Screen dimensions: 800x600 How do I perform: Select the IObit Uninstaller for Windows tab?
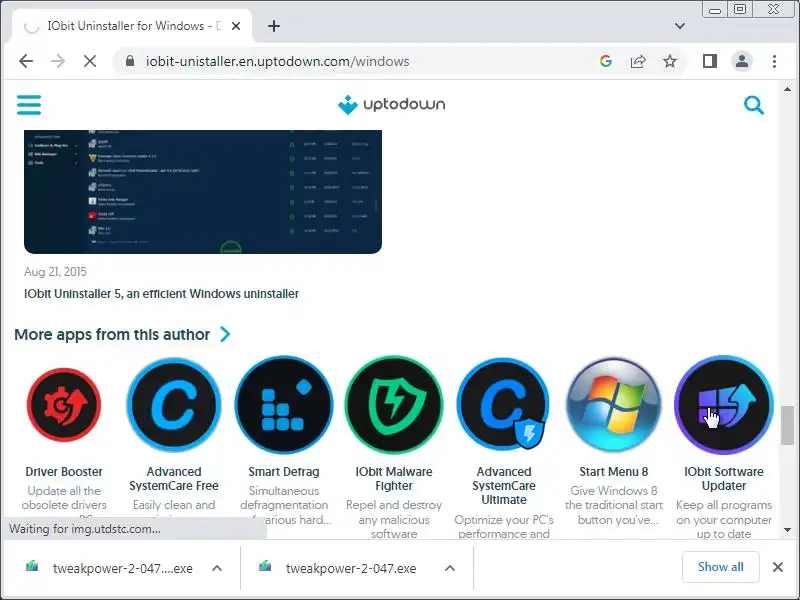click(132, 26)
